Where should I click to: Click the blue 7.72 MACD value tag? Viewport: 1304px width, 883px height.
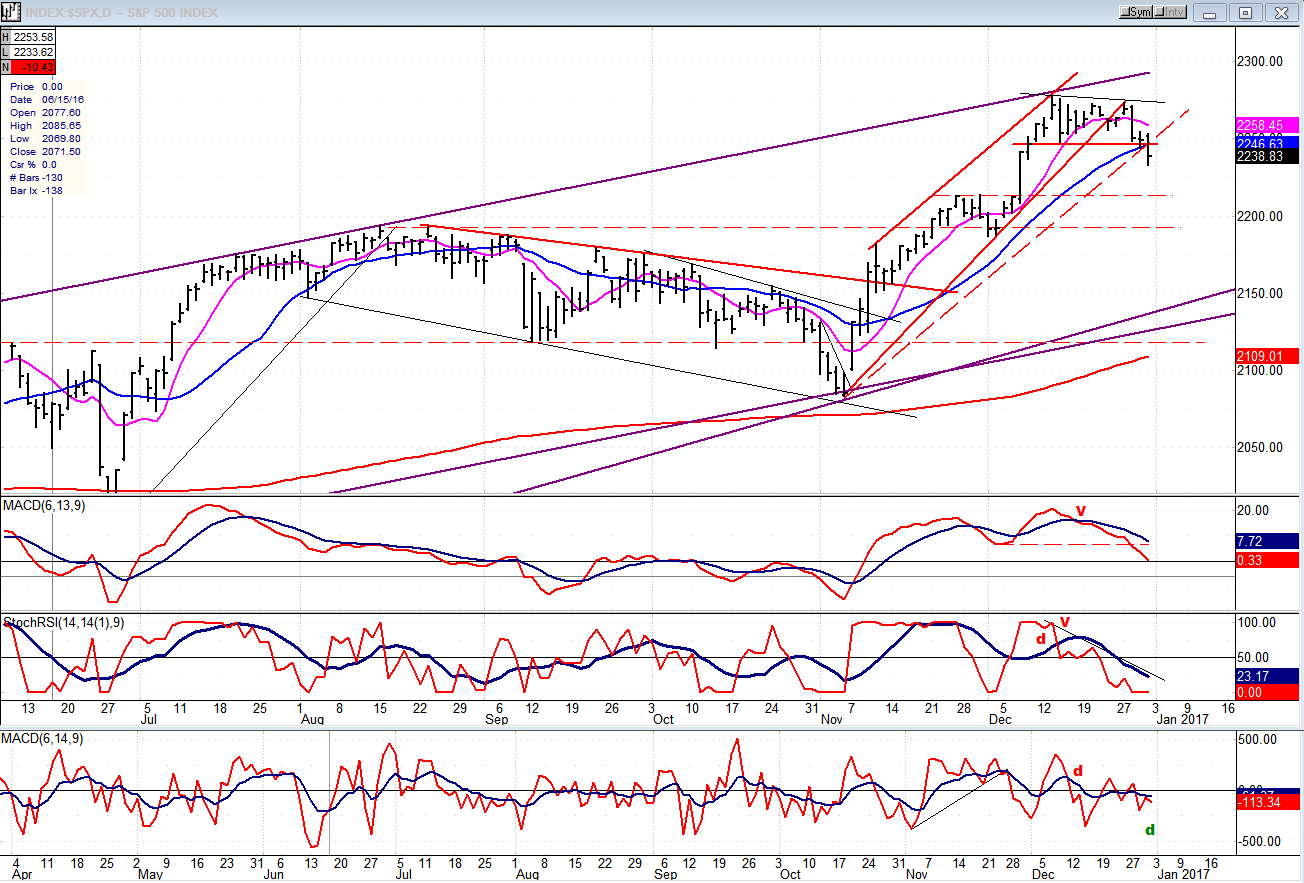pos(1266,541)
